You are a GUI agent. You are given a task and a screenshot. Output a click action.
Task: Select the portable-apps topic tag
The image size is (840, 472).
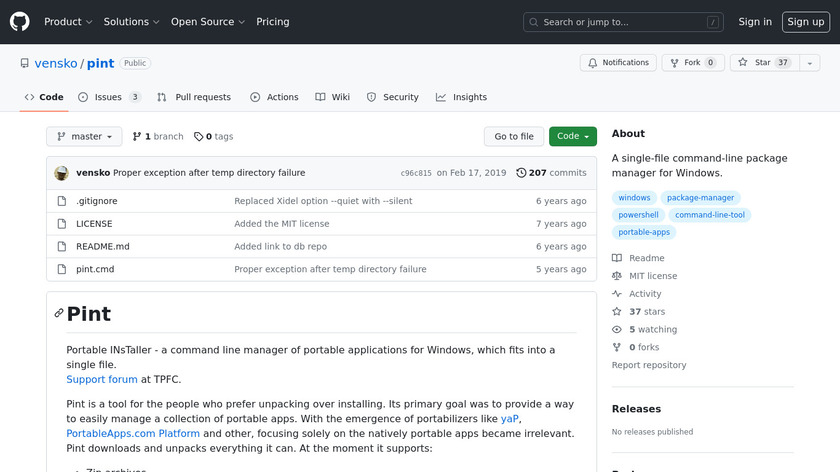[644, 232]
